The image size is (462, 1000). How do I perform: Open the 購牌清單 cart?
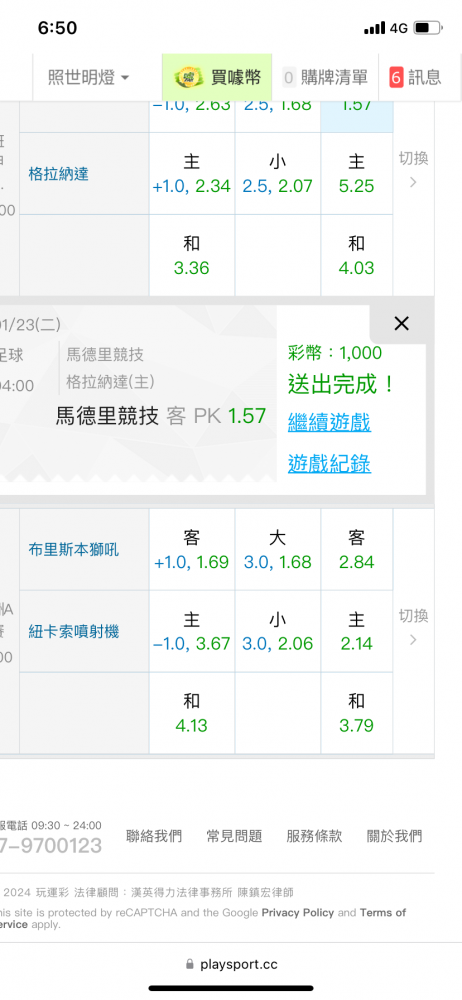pyautogui.click(x=325, y=78)
